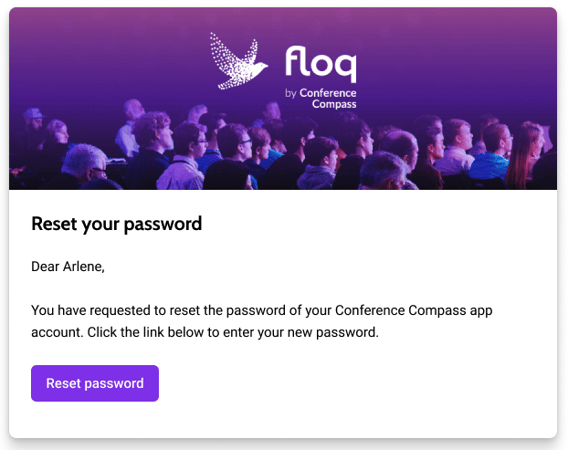The image size is (568, 450).
Task: Click the white dotted bird logo icon
Action: [x=239, y=61]
